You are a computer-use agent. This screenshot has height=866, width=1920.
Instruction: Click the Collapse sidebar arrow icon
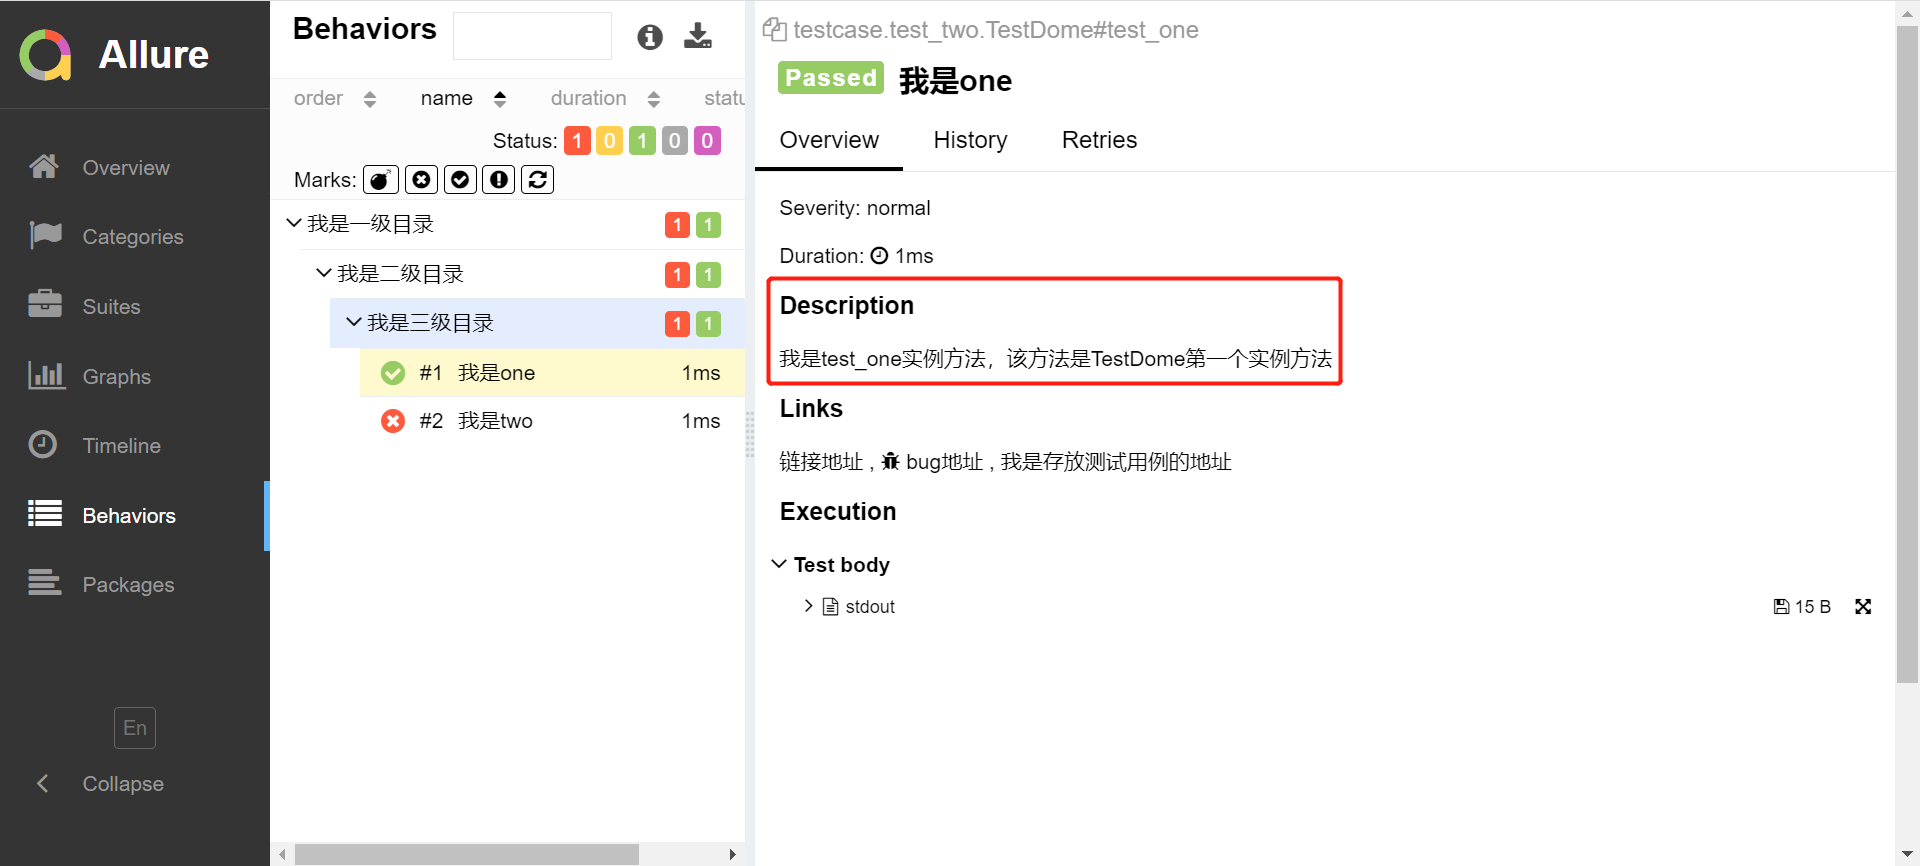pos(42,783)
